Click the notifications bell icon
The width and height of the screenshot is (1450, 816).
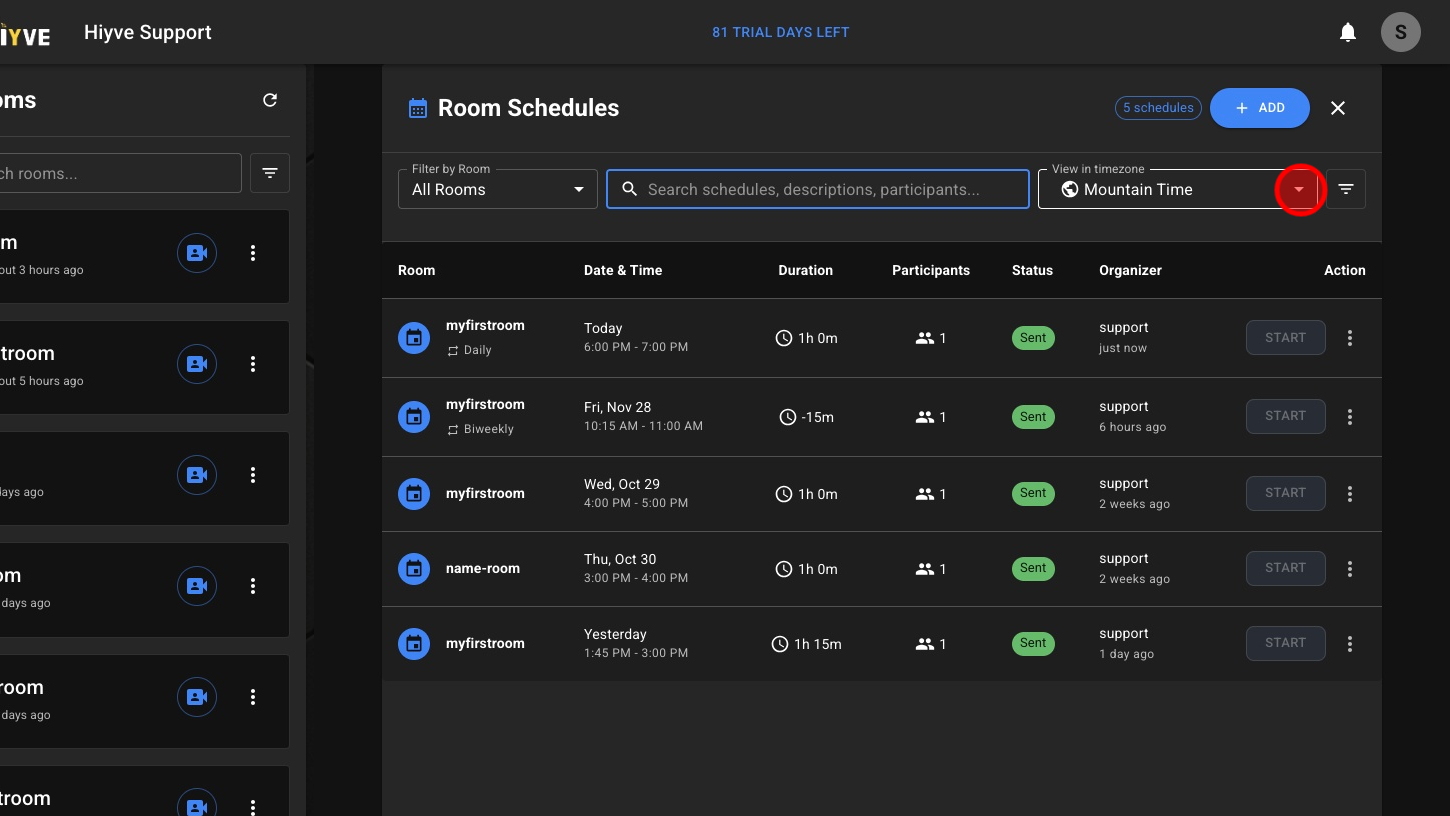pos(1348,32)
